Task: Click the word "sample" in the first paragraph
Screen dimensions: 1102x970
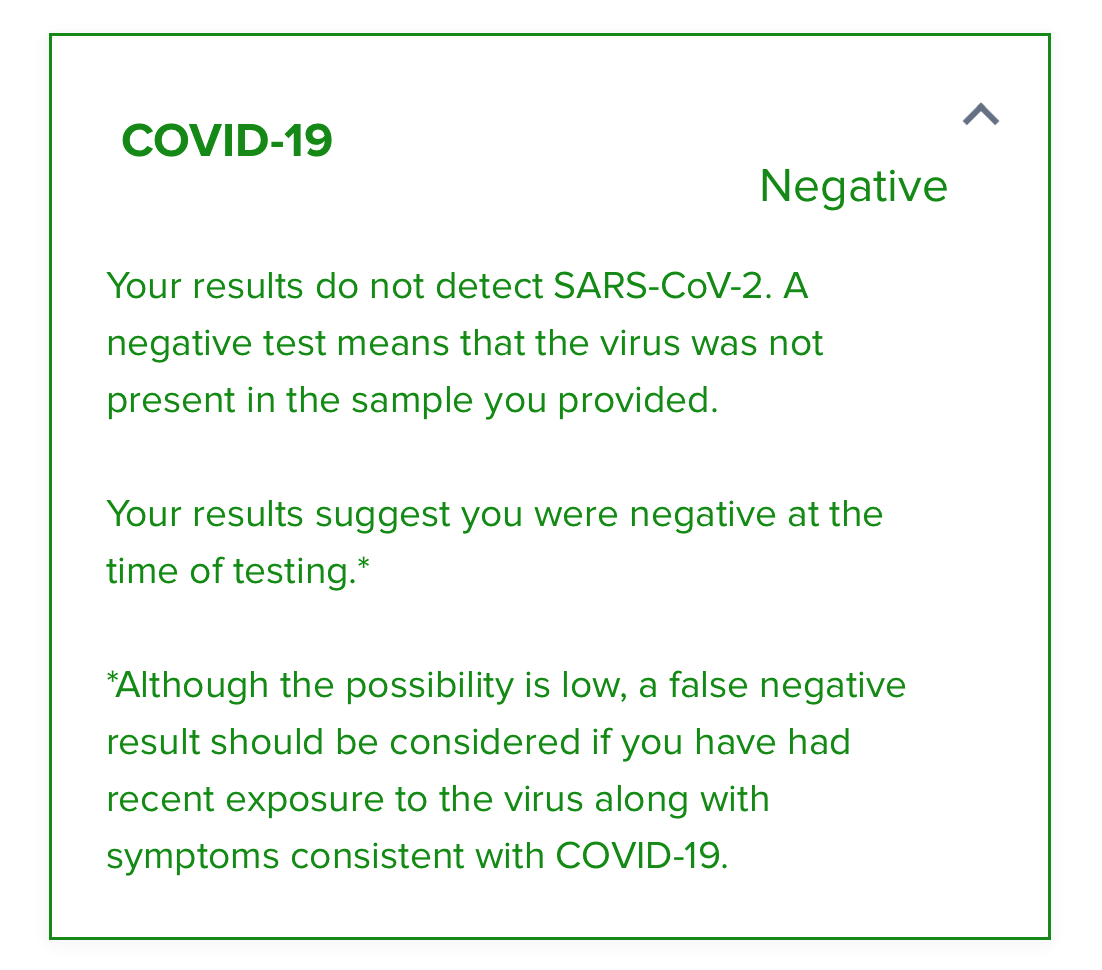Action: point(414,400)
